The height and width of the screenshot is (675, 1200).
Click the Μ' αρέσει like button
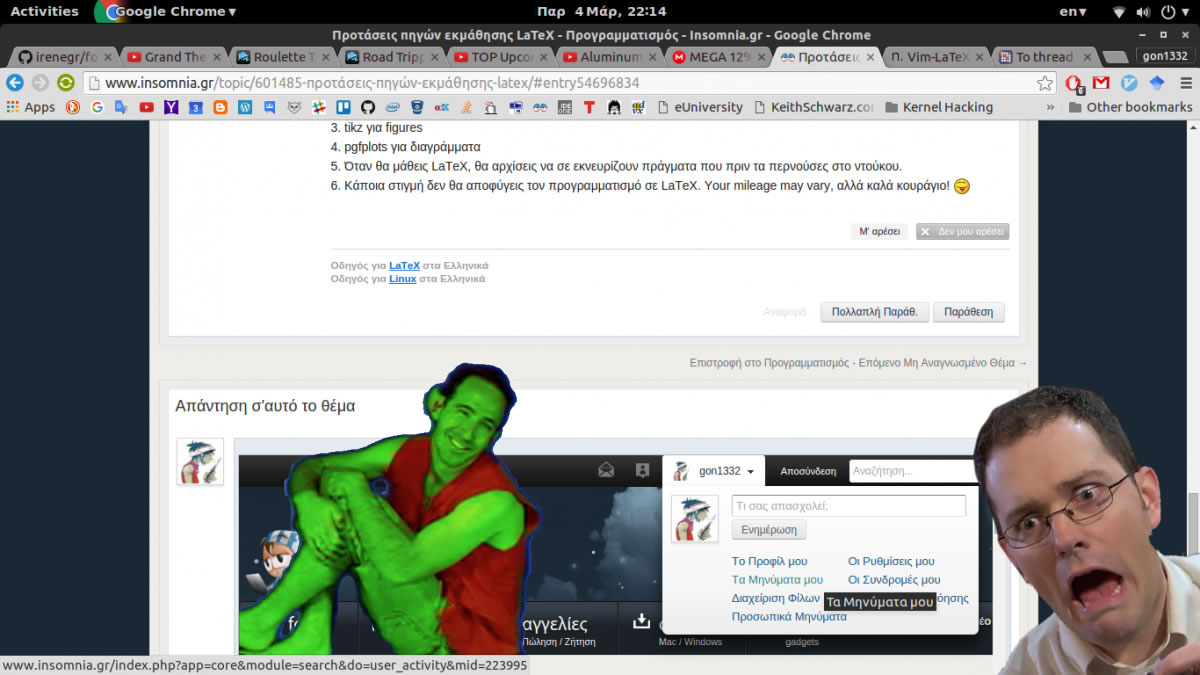(880, 231)
